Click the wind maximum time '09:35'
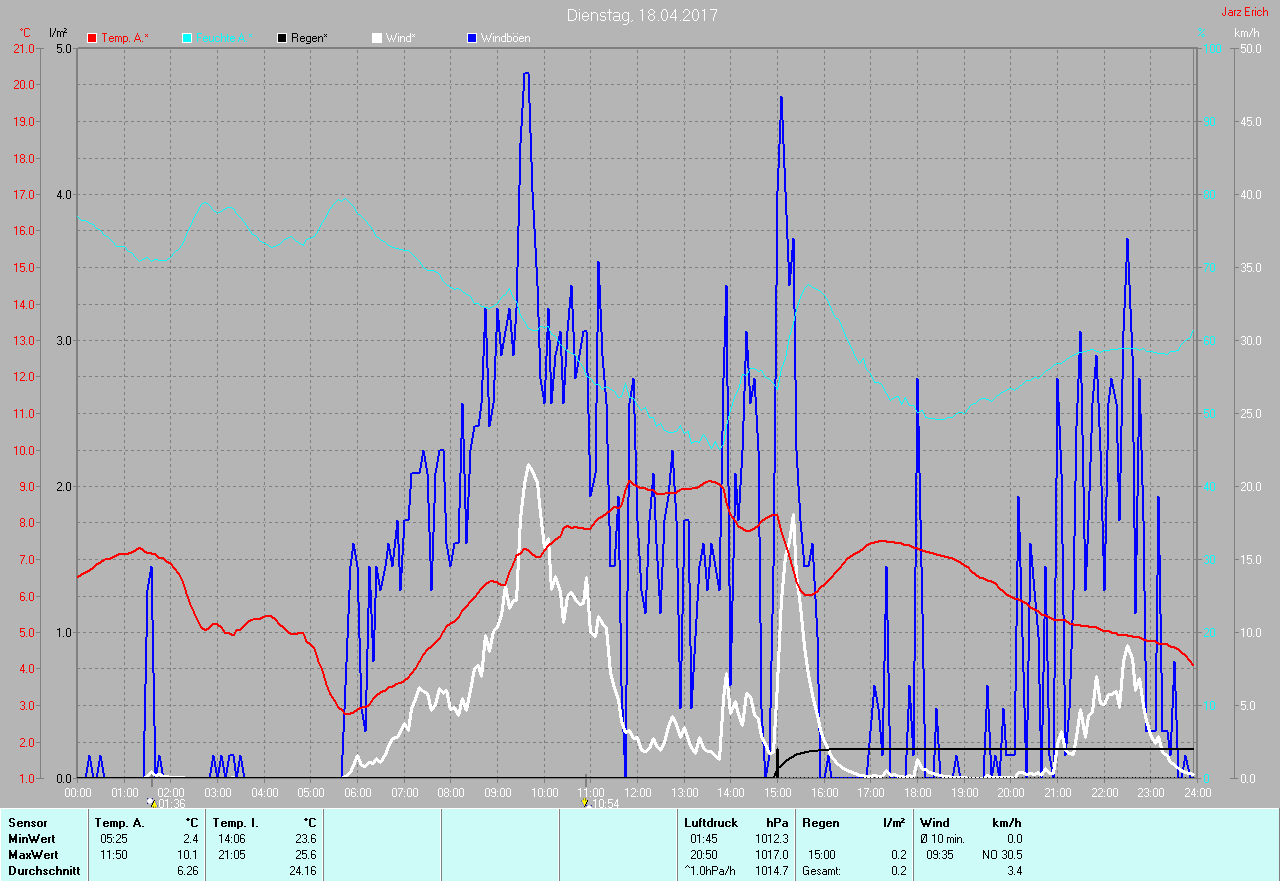 coord(940,855)
